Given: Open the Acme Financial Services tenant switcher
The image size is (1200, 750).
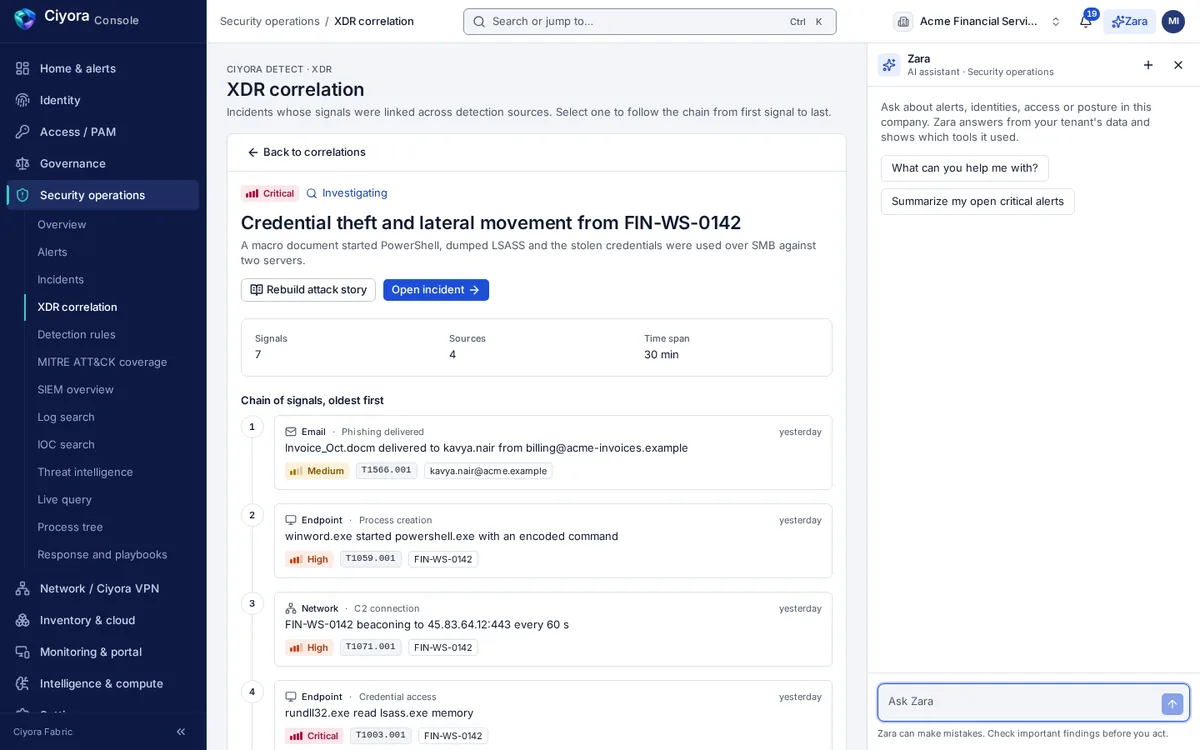Looking at the screenshot, I should coord(978,21).
